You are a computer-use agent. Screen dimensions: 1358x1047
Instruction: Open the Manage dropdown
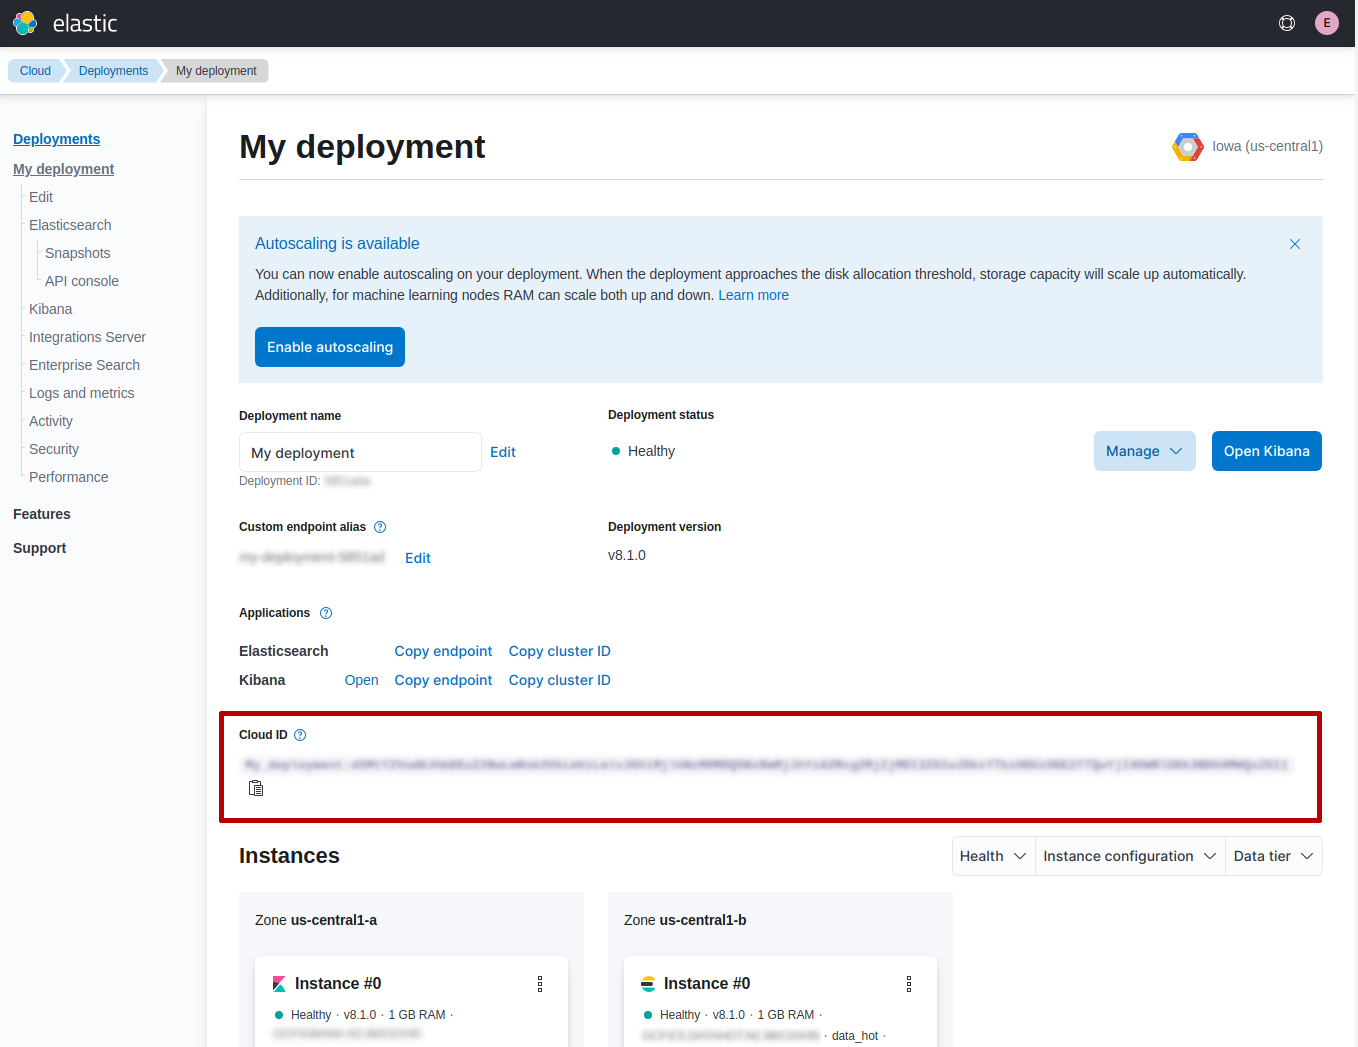[1144, 451]
